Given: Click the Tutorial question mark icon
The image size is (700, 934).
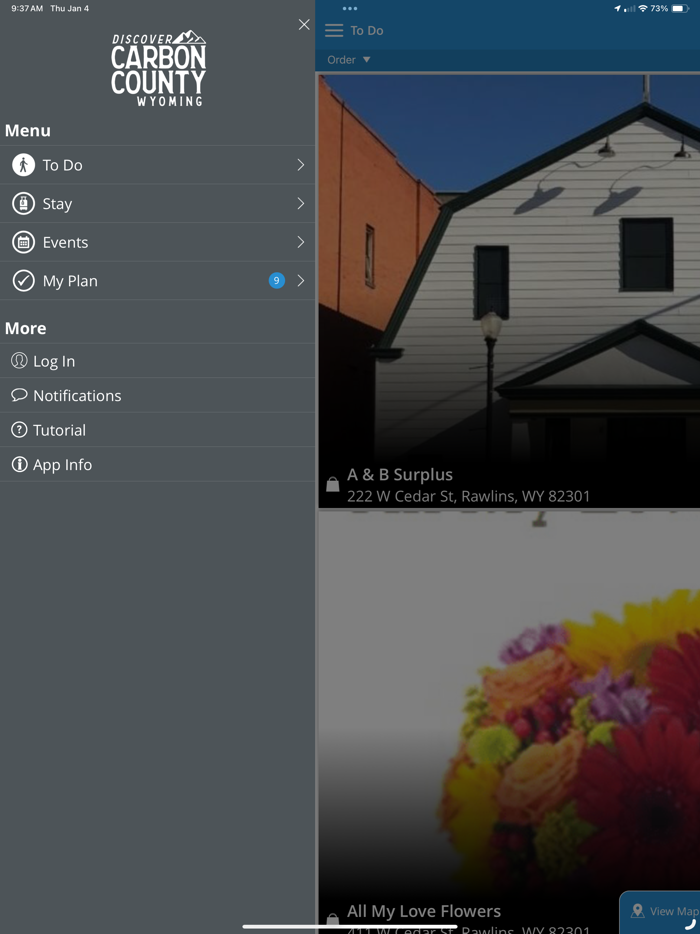Looking at the screenshot, I should (19, 429).
